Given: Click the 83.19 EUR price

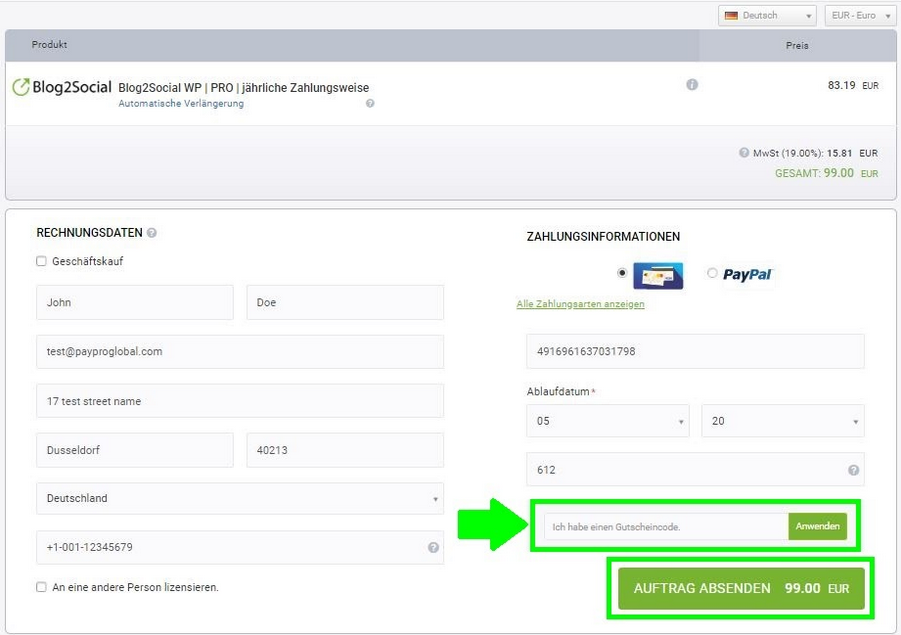Looking at the screenshot, I should tap(853, 85).
